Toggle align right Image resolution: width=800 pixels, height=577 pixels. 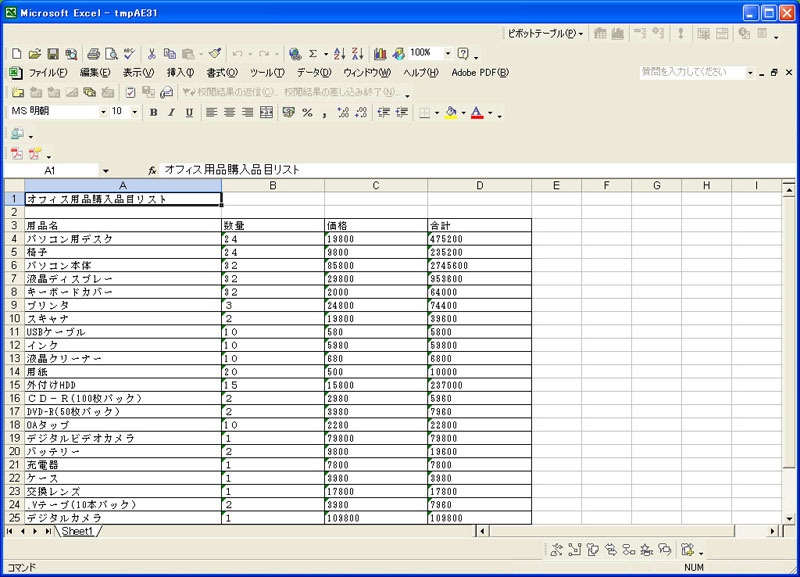pos(247,112)
